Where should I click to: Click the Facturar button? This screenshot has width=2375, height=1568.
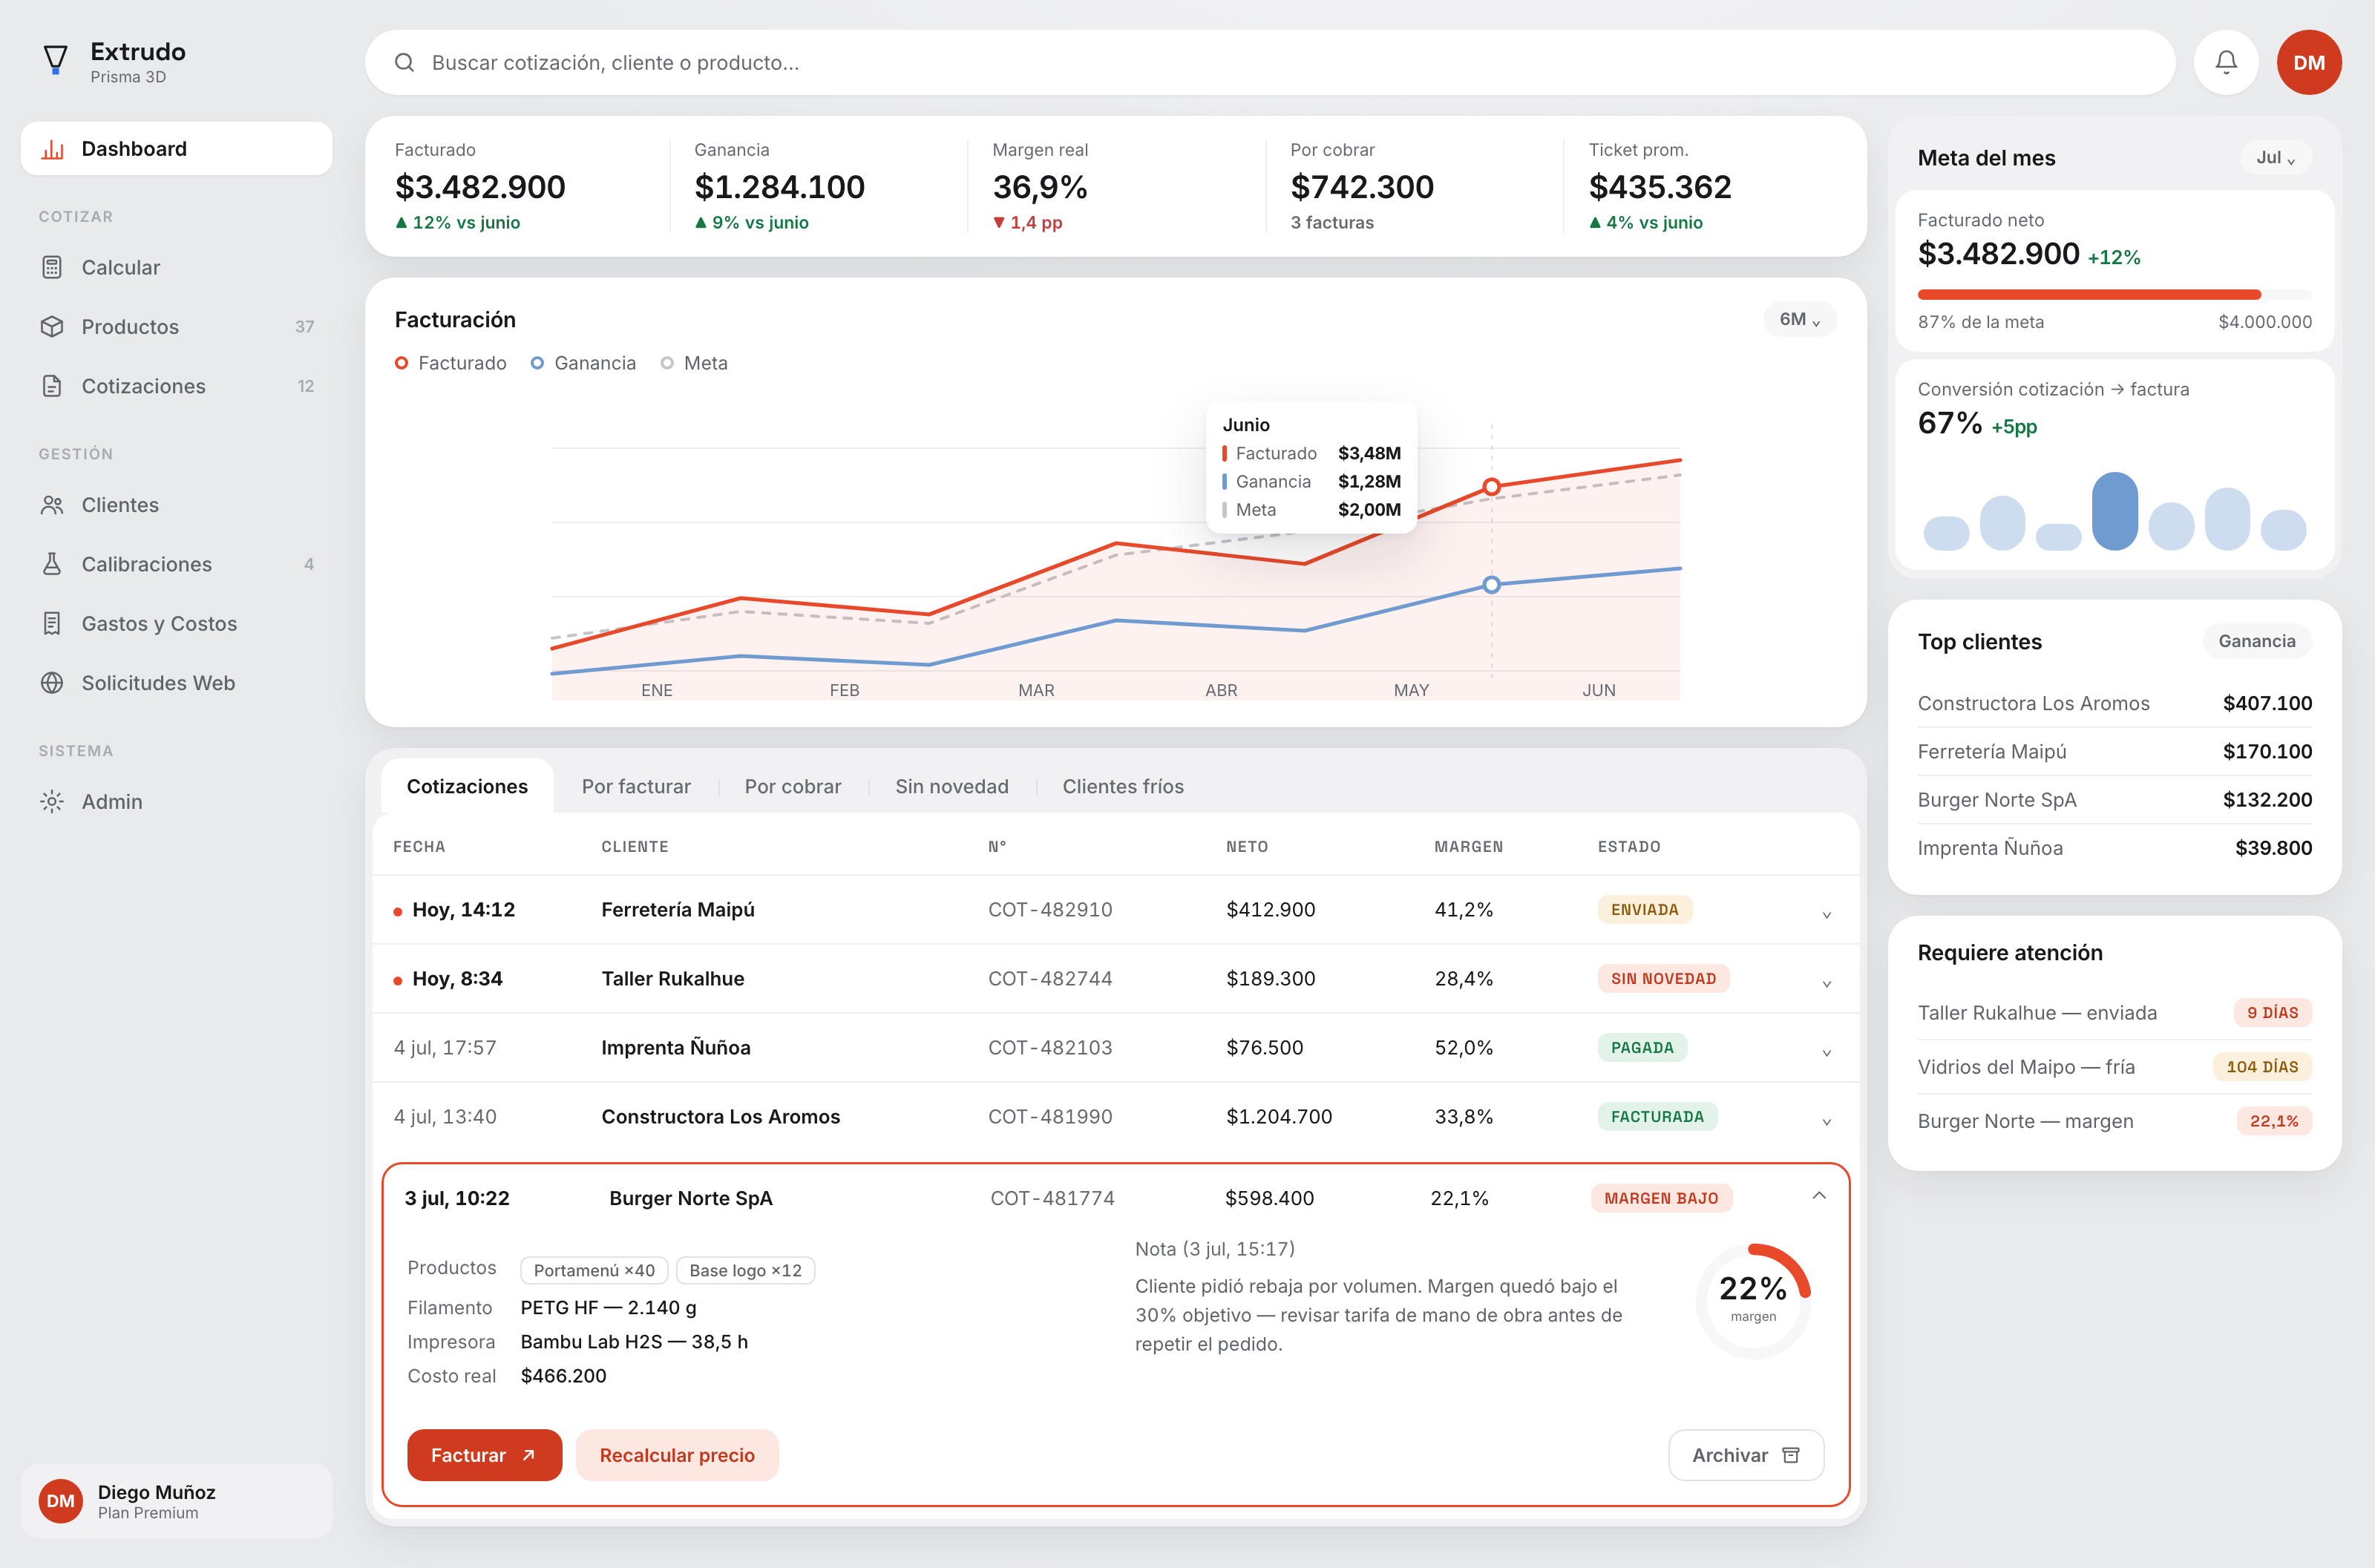484,1455
